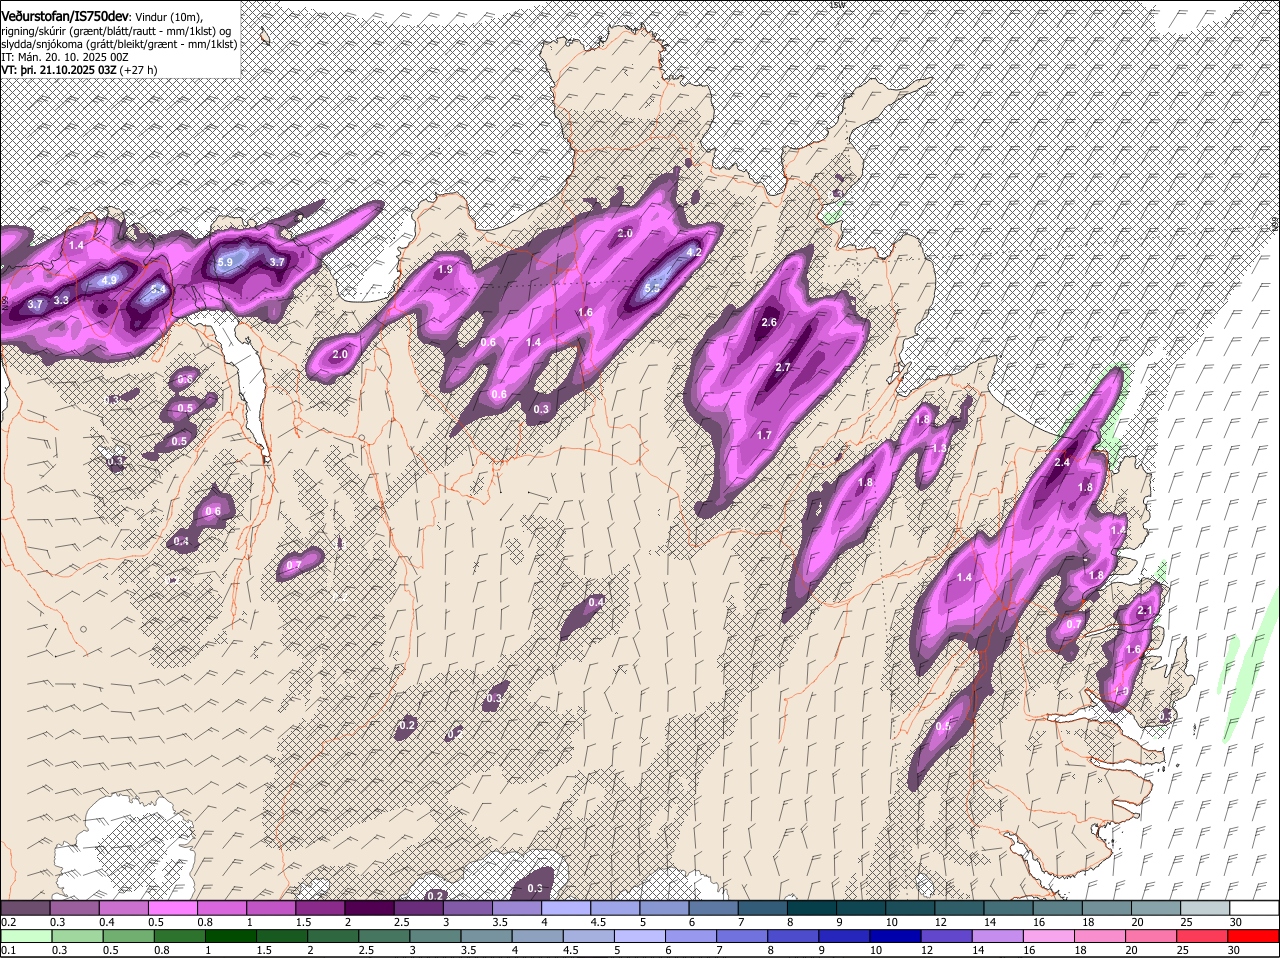Click the 'slydda/snjókoma' legend description line
Image resolution: width=1280 pixels, height=958 pixels.
point(119,44)
